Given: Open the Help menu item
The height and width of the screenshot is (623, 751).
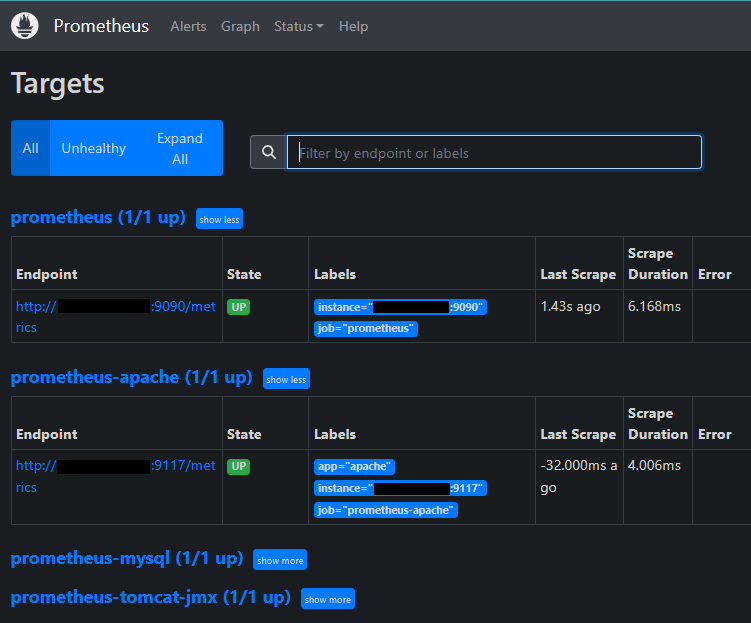Looking at the screenshot, I should 353,26.
